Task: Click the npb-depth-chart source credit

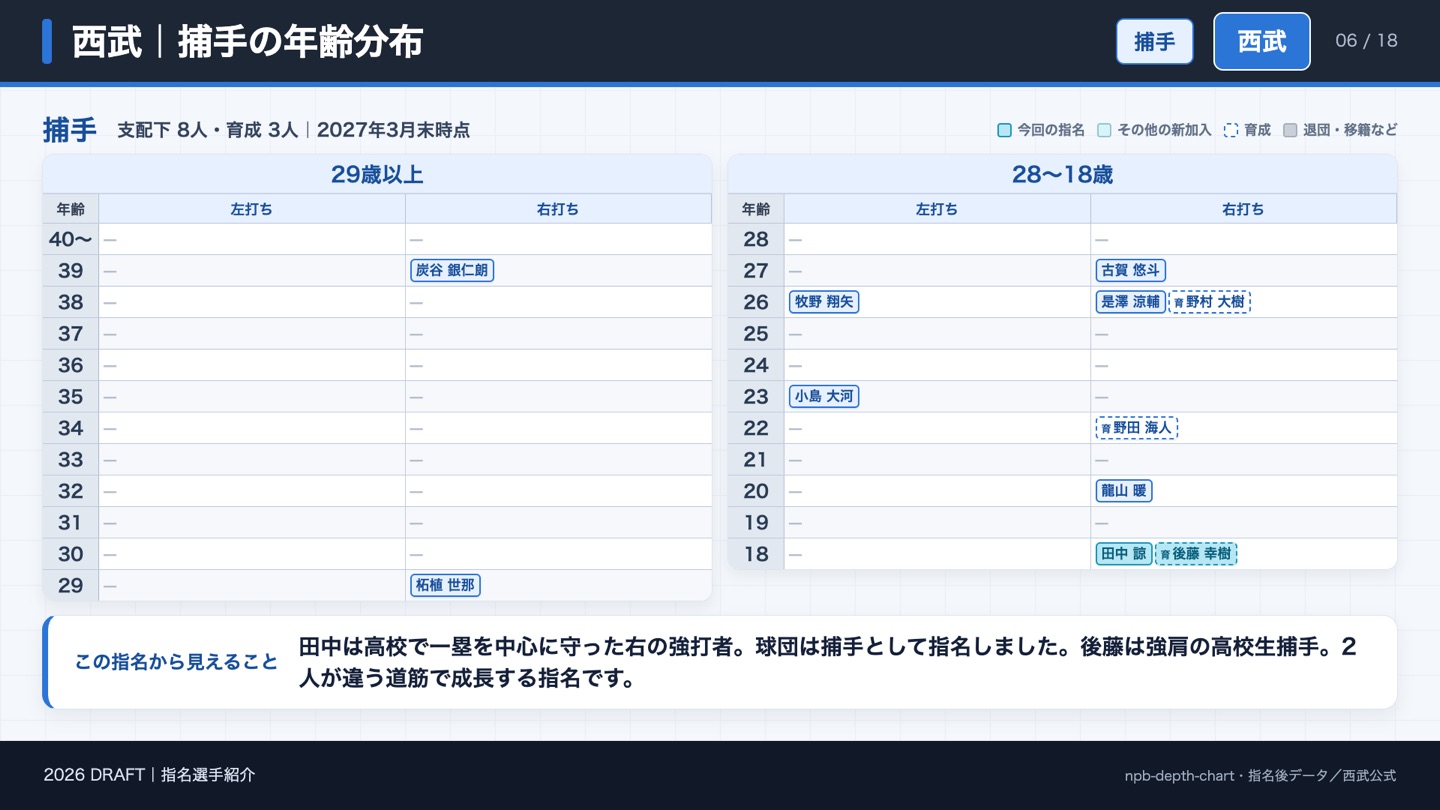Action: (x=1260, y=775)
